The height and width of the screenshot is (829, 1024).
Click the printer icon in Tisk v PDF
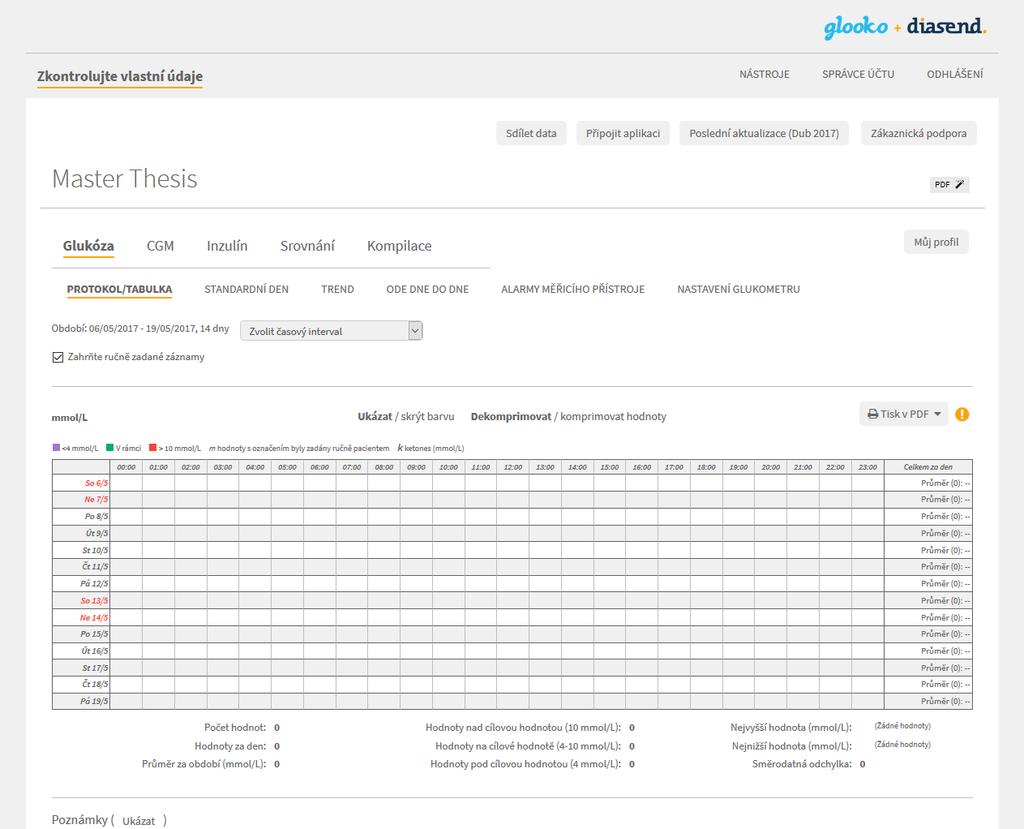(x=872, y=414)
